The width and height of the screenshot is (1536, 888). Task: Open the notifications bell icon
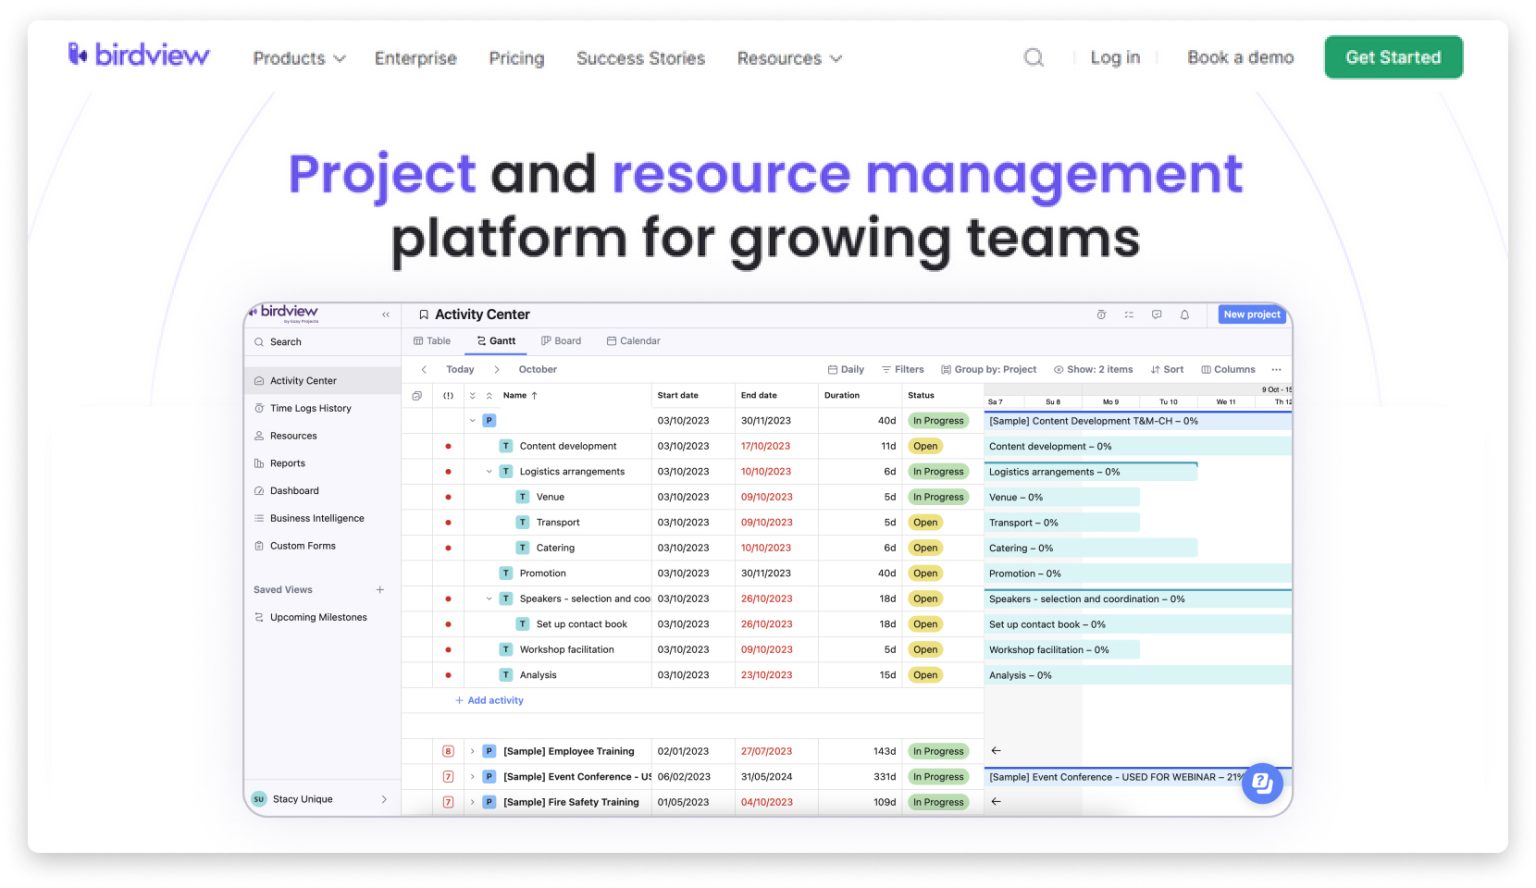[1185, 315]
